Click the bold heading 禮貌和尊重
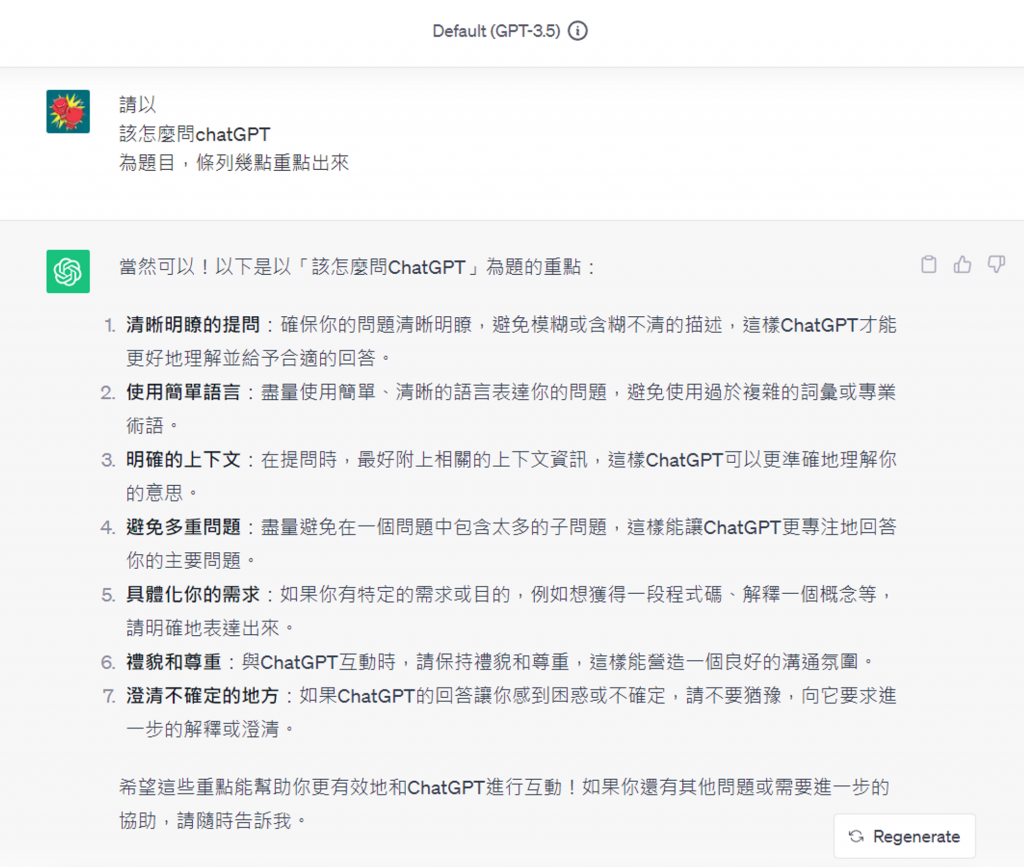1024x867 pixels. (x=174, y=662)
